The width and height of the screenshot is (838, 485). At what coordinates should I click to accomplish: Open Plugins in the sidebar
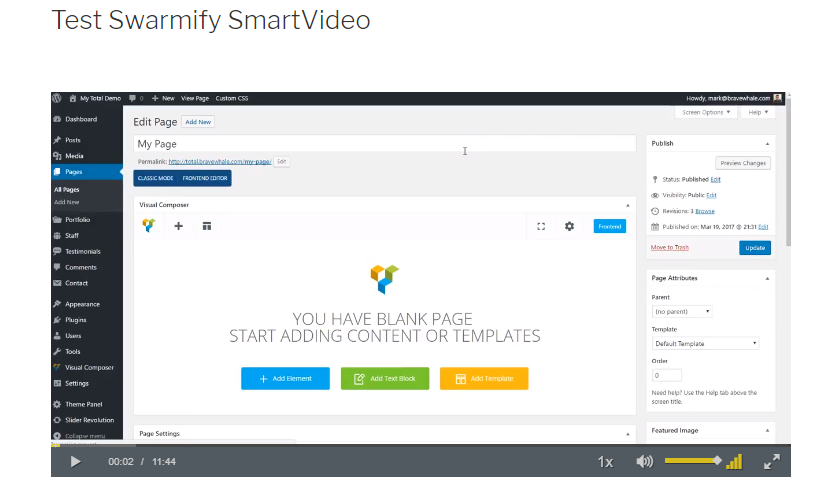click(x=75, y=320)
